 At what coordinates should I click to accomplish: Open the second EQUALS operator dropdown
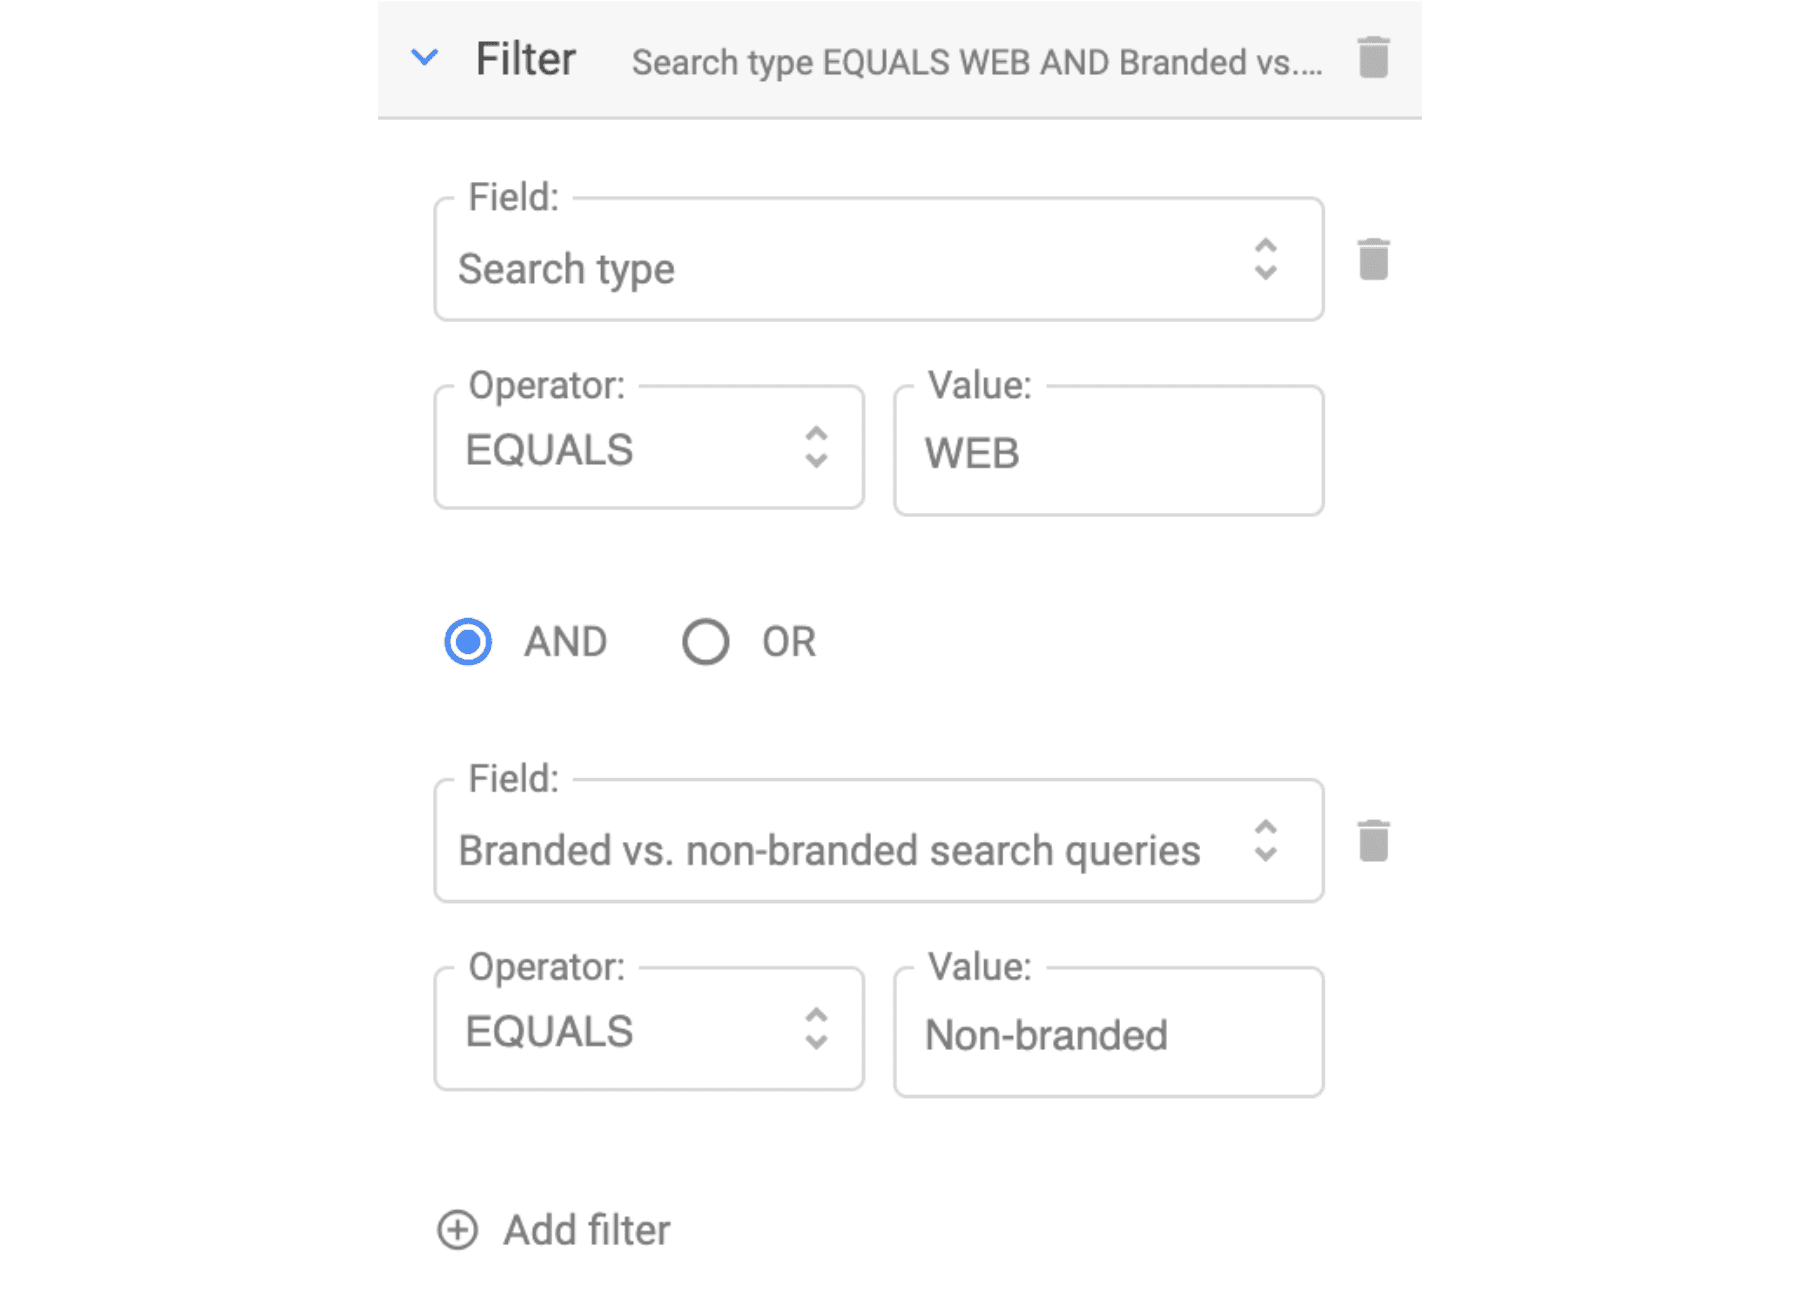649,1029
